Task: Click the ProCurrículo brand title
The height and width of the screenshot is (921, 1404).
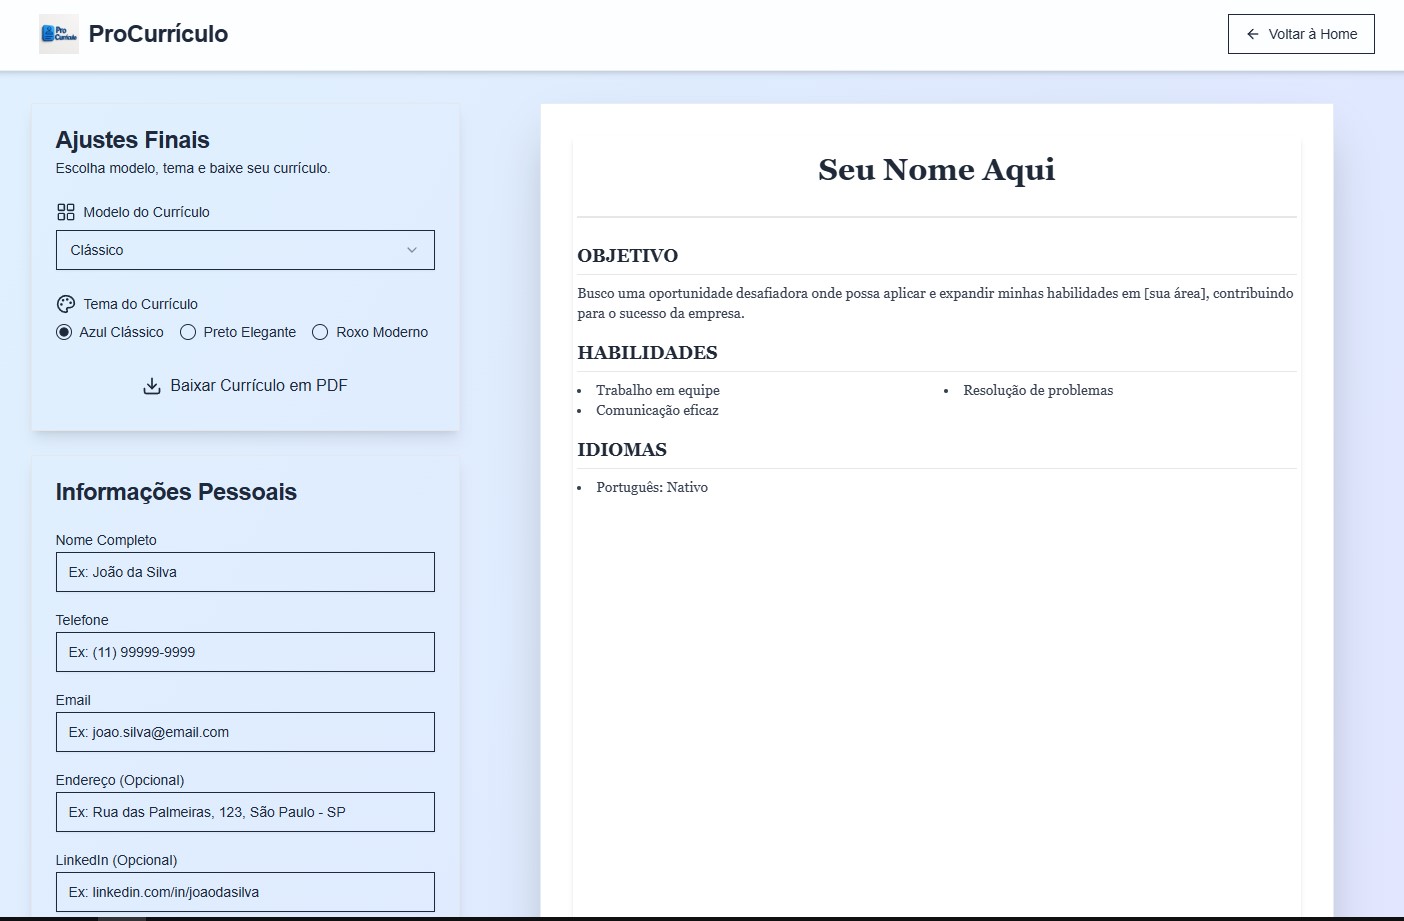Action: click(x=158, y=34)
